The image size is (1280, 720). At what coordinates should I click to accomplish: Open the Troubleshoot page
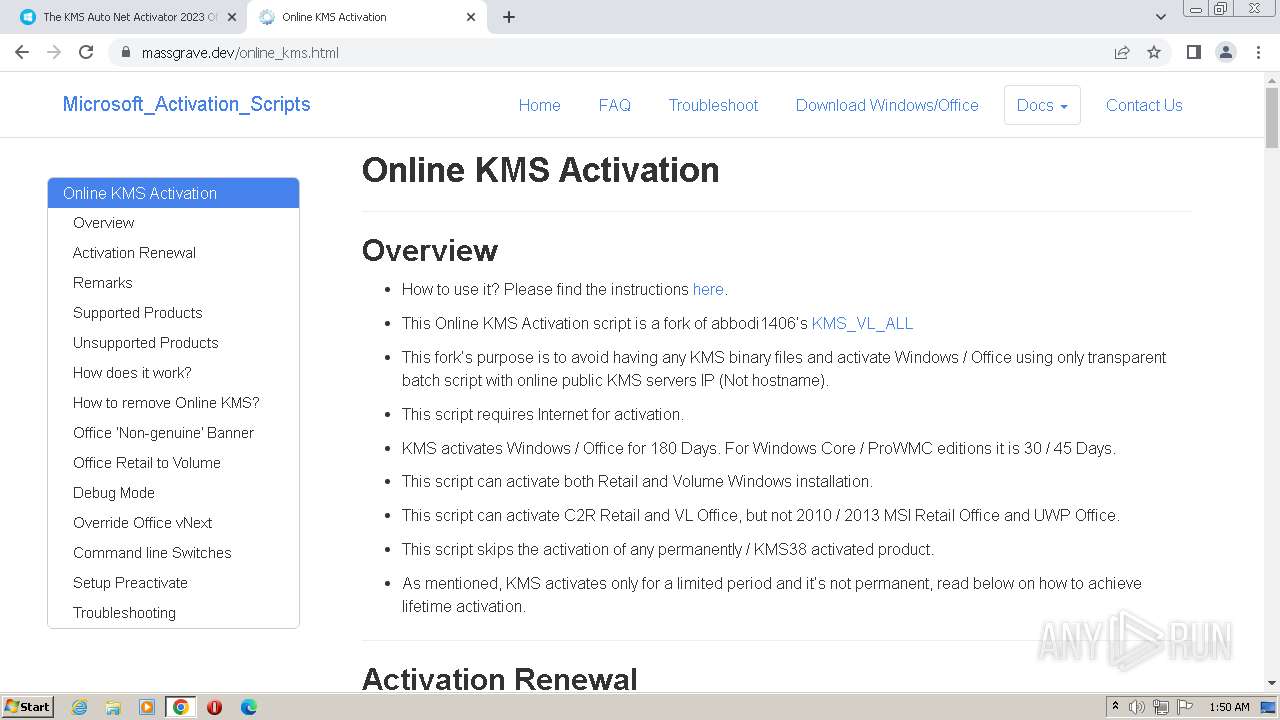[x=713, y=105]
